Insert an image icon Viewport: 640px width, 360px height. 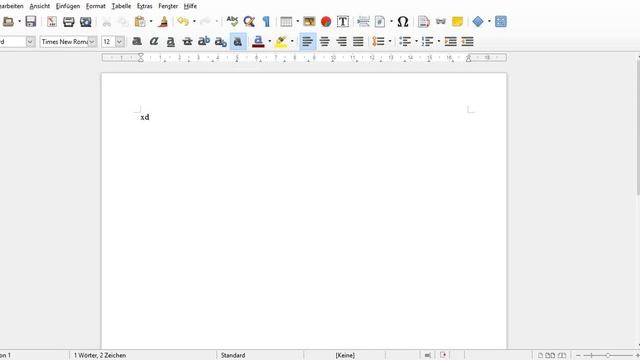[309, 22]
